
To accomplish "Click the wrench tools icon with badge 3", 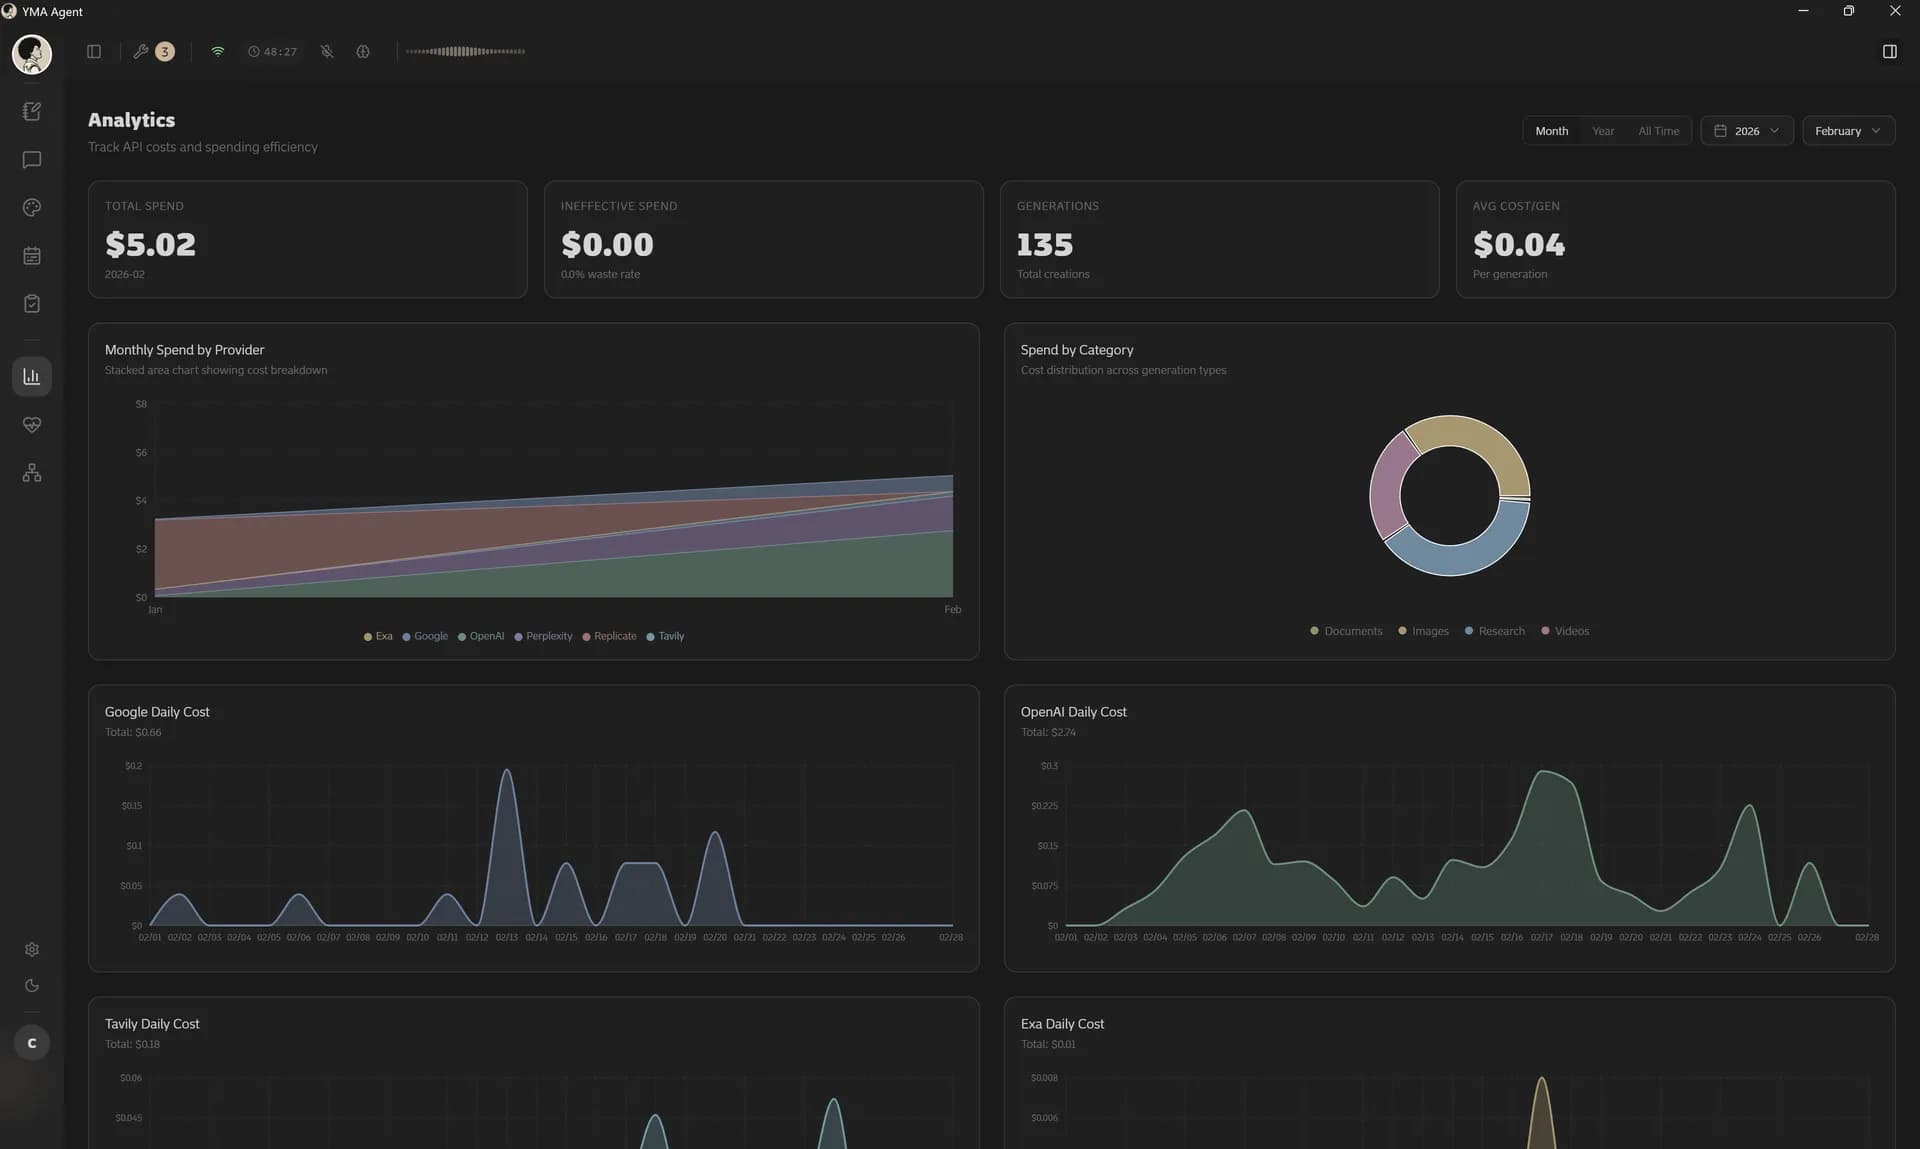I will coord(152,51).
